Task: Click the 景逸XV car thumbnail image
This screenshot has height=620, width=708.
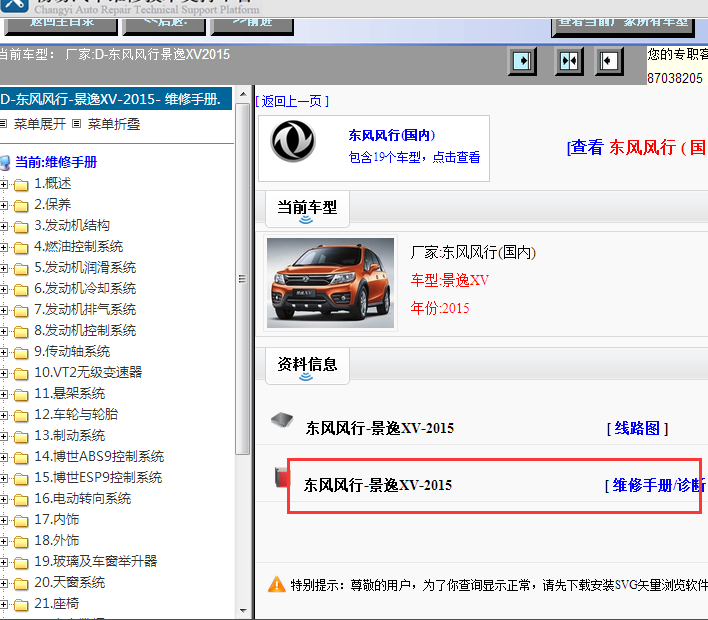Action: (331, 283)
